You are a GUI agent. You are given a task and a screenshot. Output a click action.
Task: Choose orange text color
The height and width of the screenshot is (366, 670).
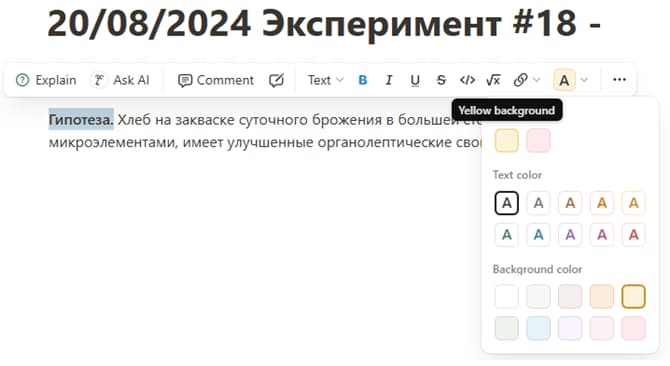tap(602, 203)
